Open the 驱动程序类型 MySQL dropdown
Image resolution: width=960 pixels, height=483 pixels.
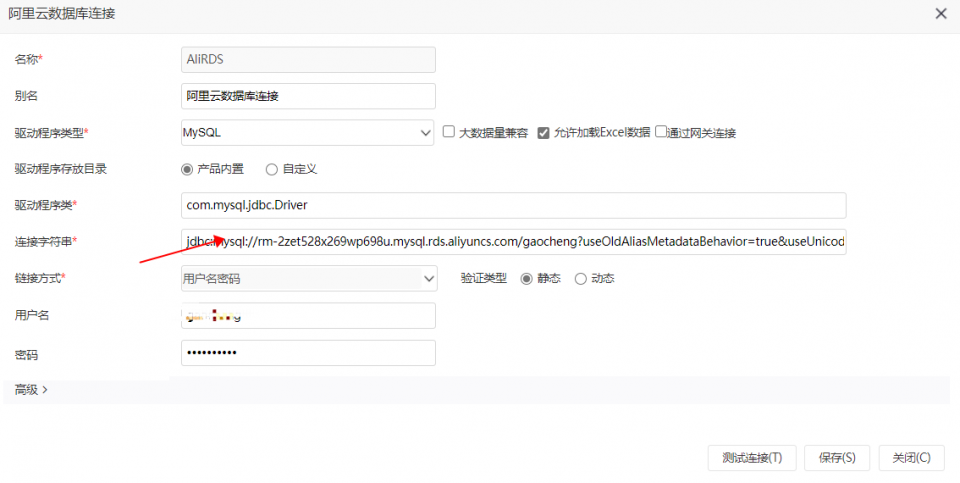[x=307, y=133]
